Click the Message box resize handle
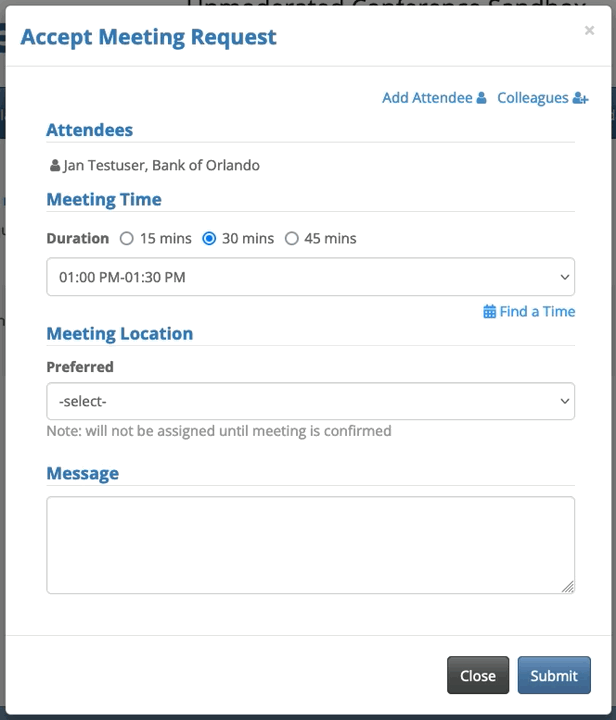Image resolution: width=616 pixels, height=720 pixels. (568, 587)
